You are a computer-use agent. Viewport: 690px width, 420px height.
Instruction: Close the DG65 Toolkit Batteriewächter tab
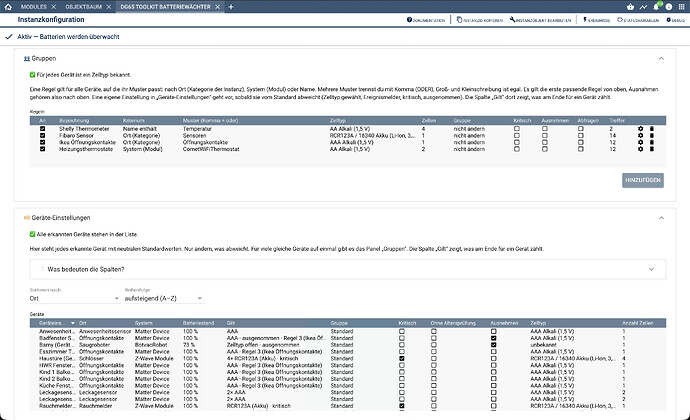coord(217,7)
